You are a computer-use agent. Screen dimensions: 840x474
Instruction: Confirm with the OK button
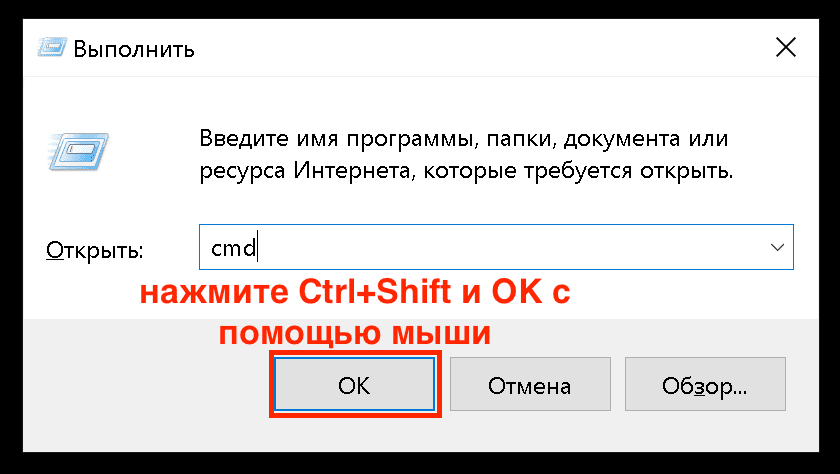pos(354,385)
